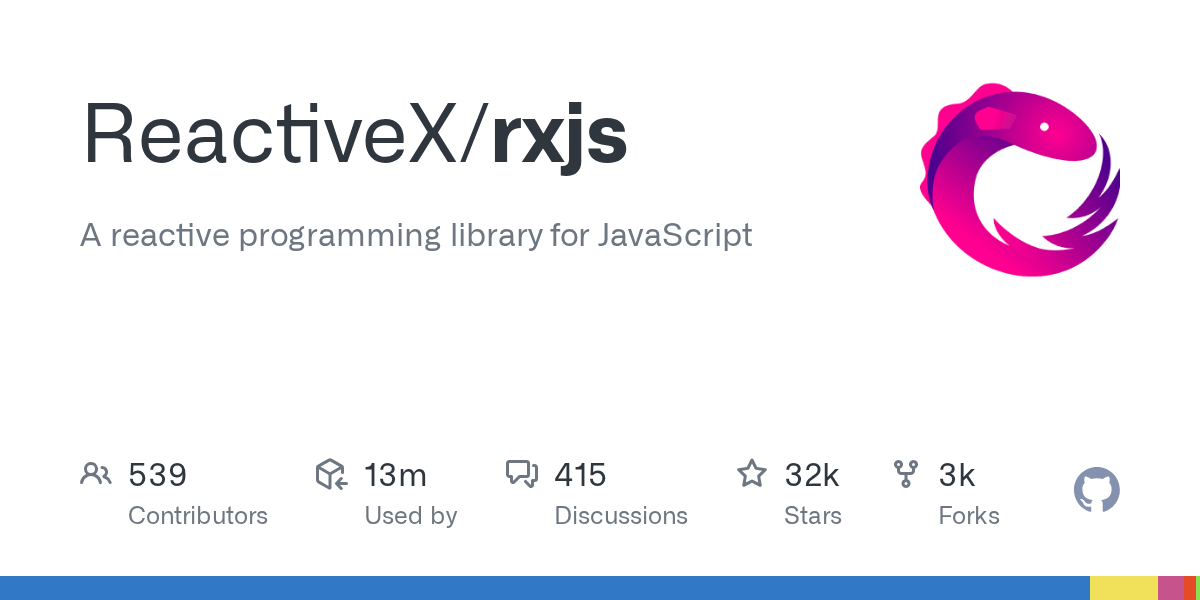
Task: Expand the Discussions section
Action: 621,515
